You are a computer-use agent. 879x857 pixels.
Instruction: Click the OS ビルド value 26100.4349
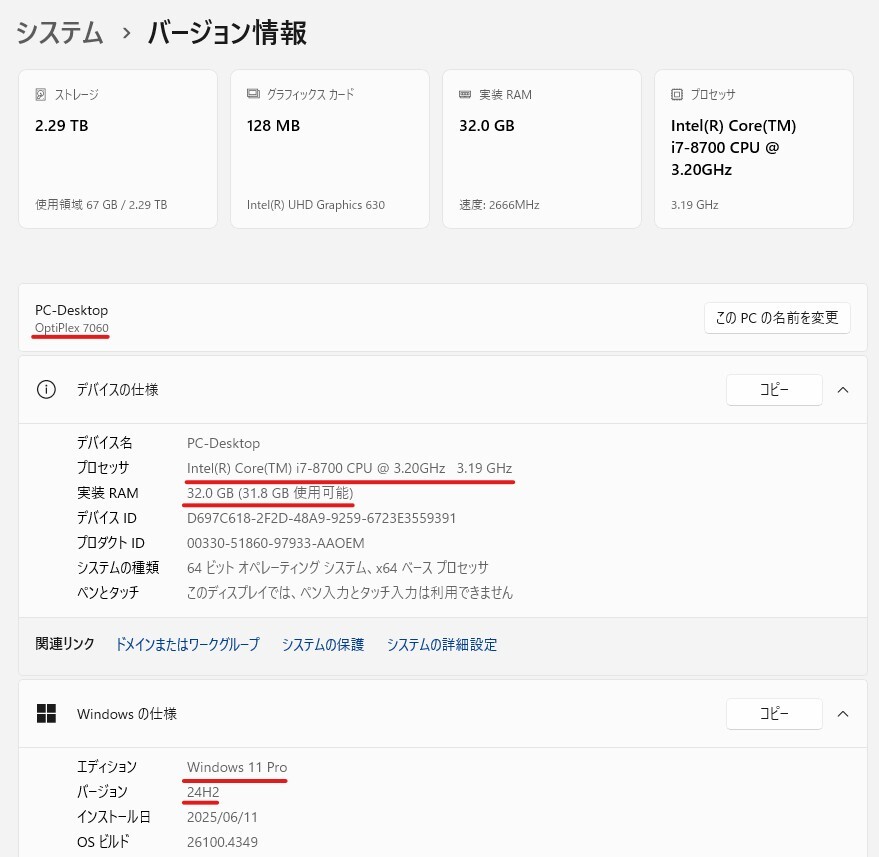click(222, 842)
